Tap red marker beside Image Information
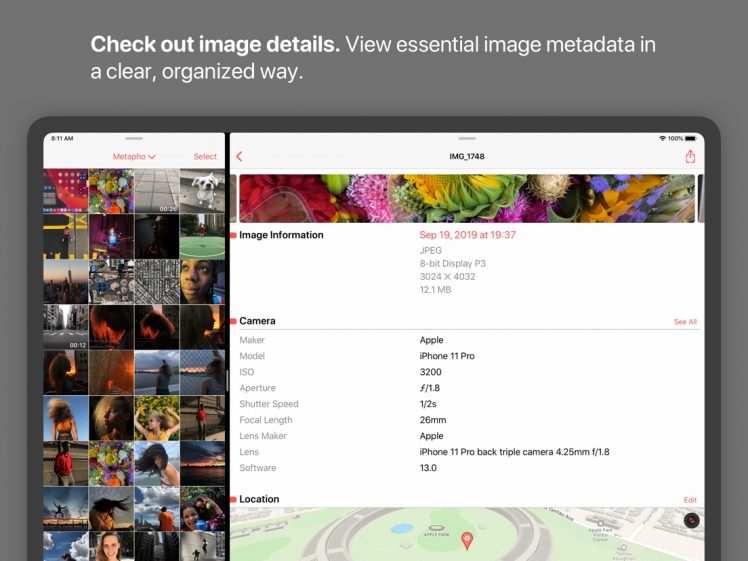Viewport: 748px width, 561px height. coord(233,236)
